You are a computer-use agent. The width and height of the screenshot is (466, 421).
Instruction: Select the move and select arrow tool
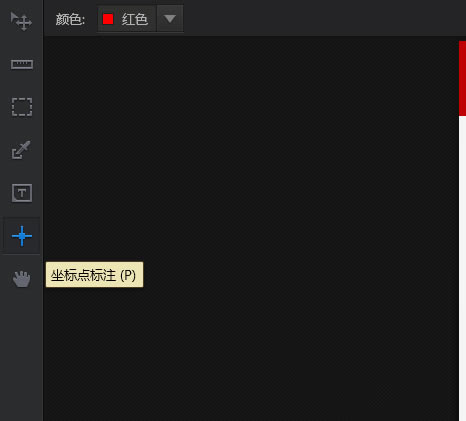tap(21, 21)
